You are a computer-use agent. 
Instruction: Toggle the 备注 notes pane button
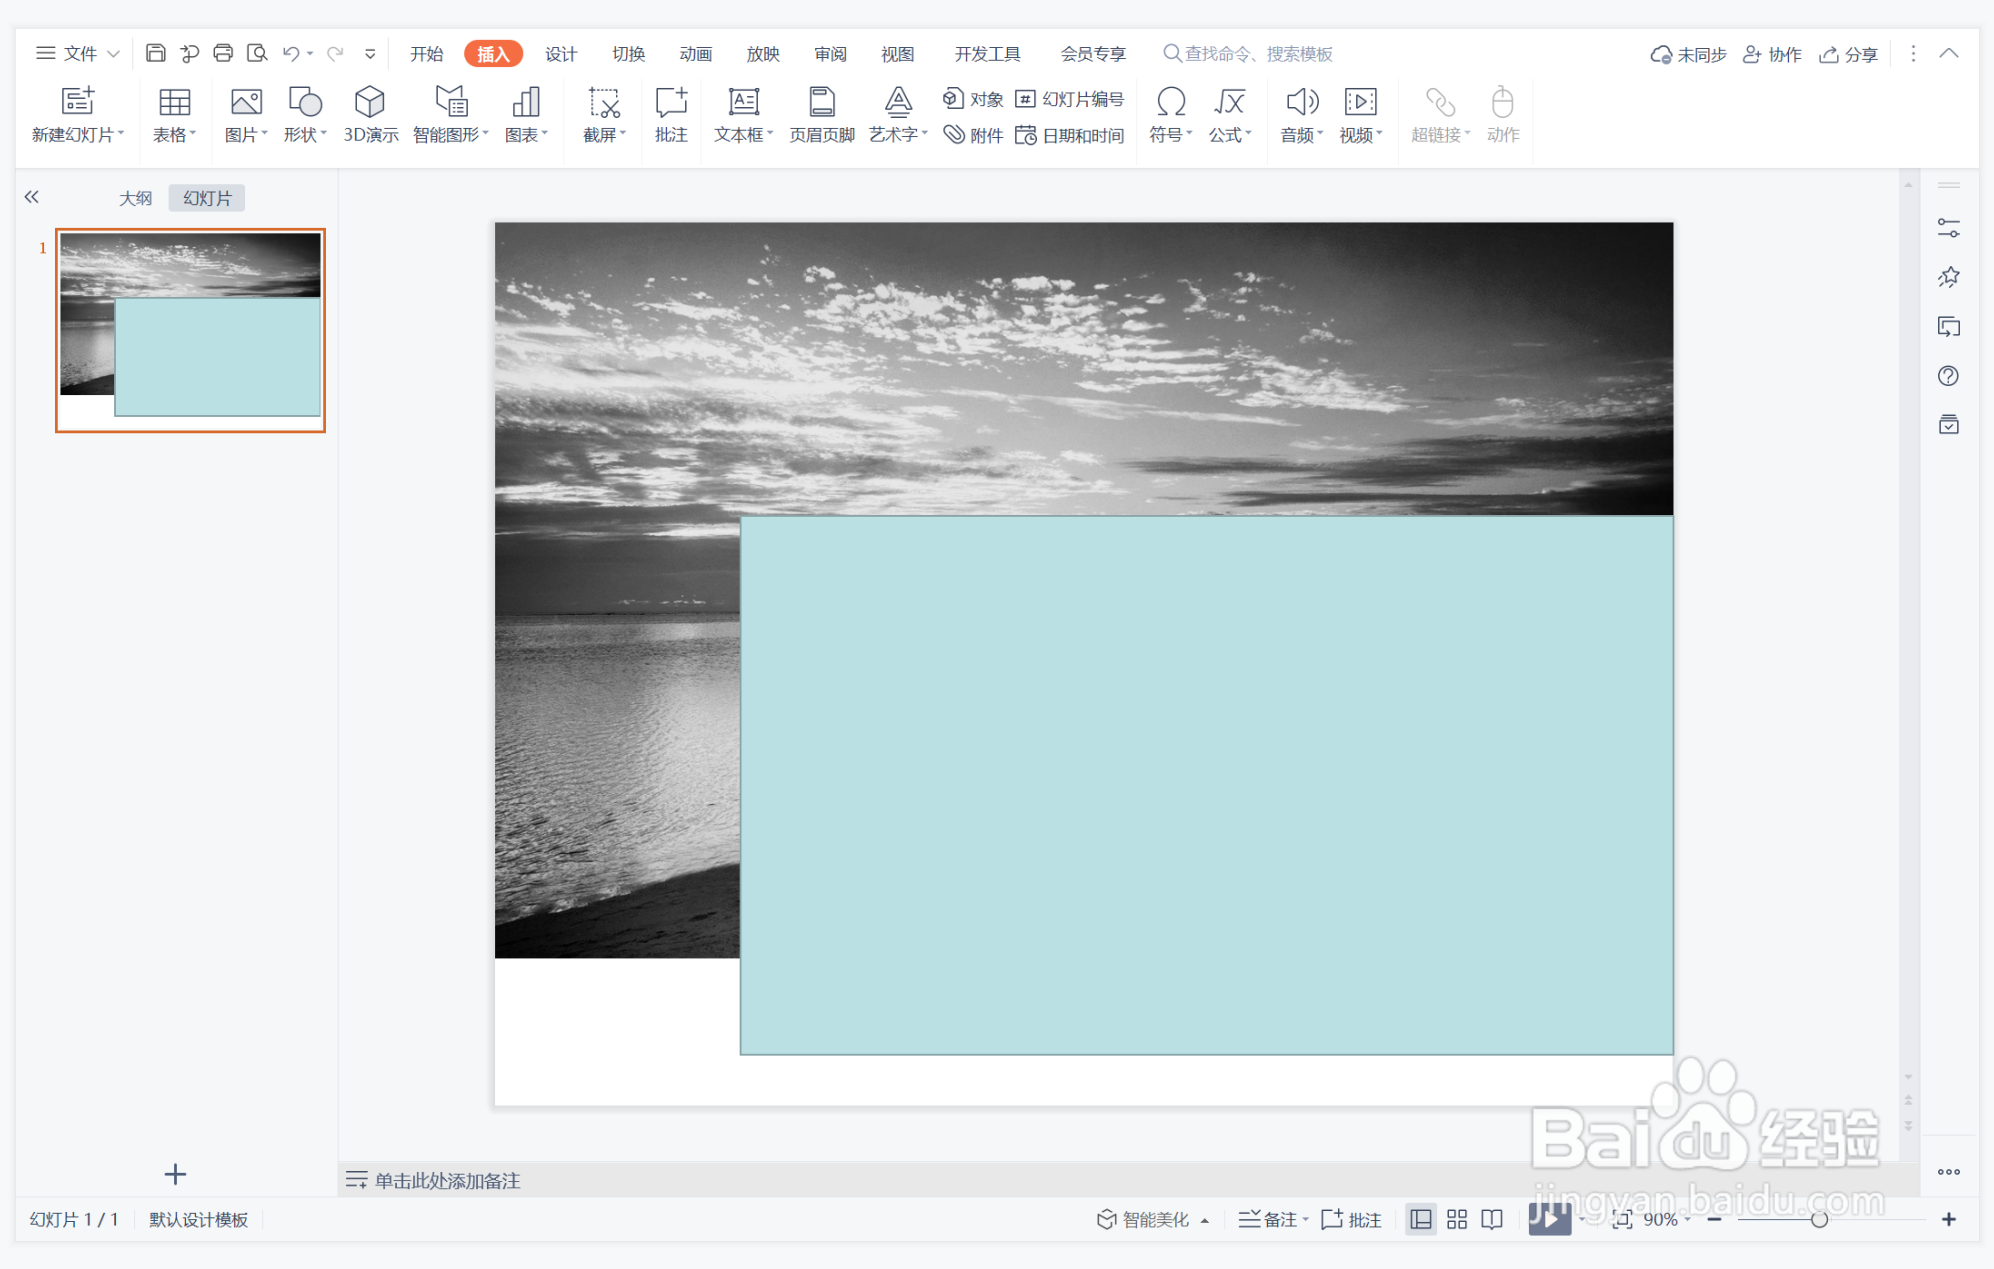tap(1271, 1219)
